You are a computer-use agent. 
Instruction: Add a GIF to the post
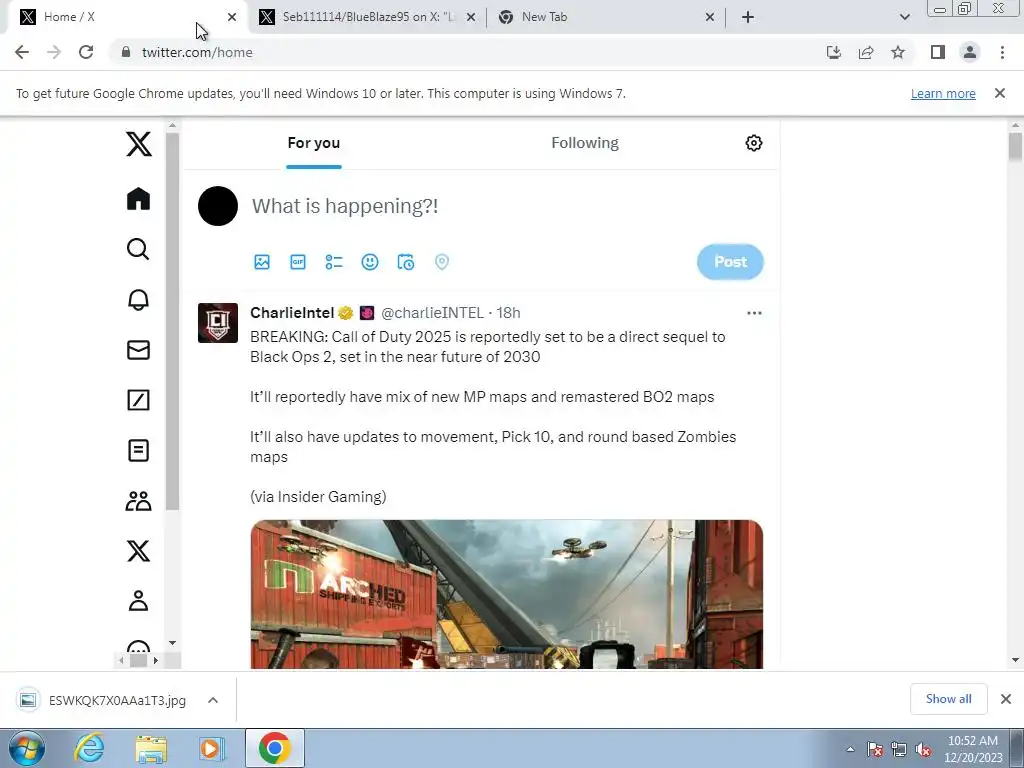click(298, 262)
